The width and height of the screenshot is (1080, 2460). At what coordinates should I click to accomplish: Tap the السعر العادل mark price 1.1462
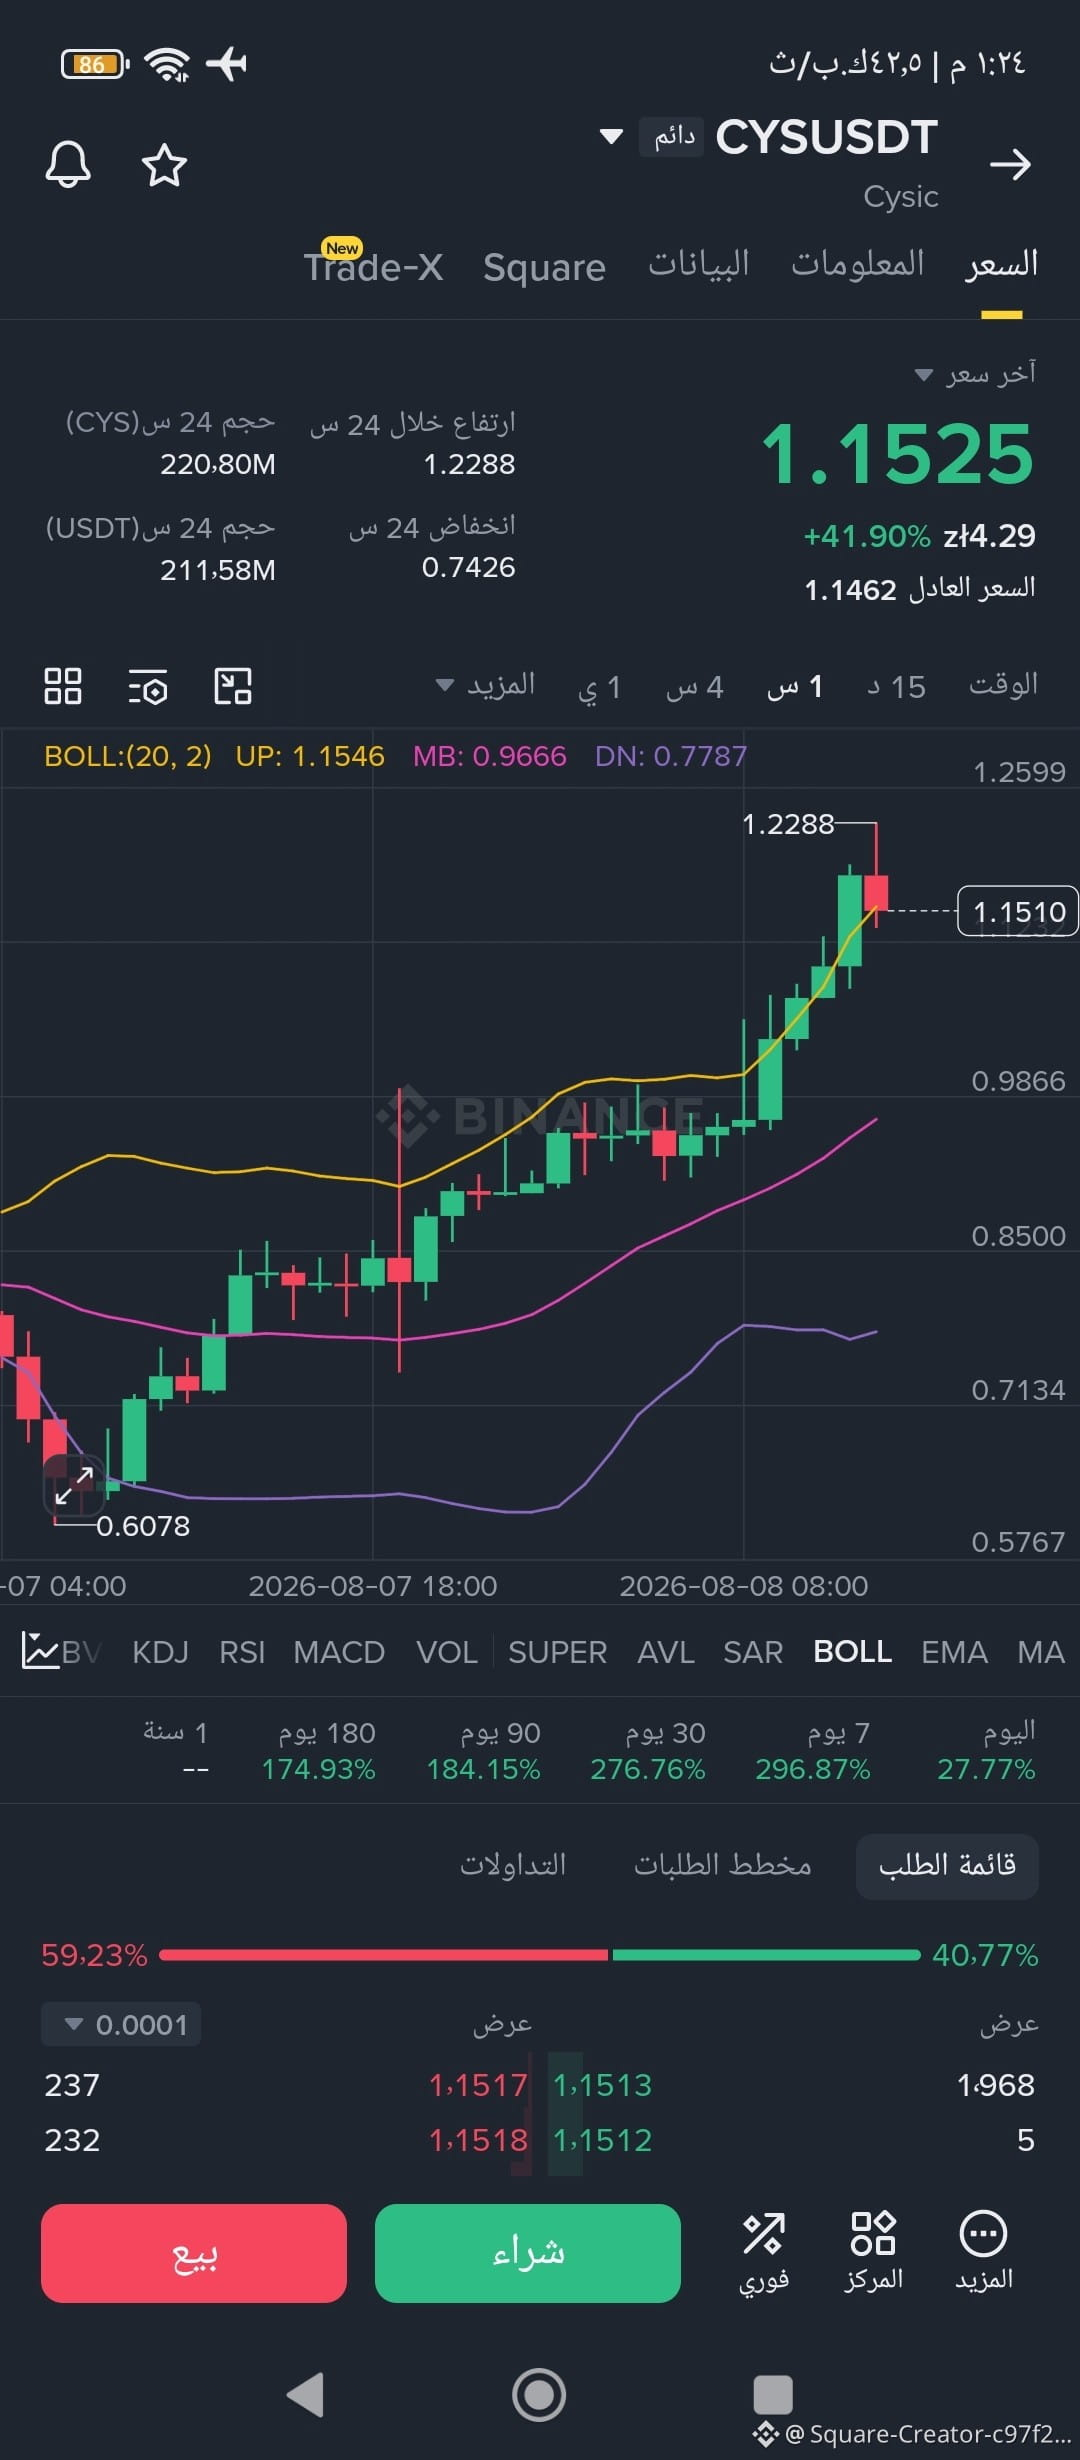[920, 589]
